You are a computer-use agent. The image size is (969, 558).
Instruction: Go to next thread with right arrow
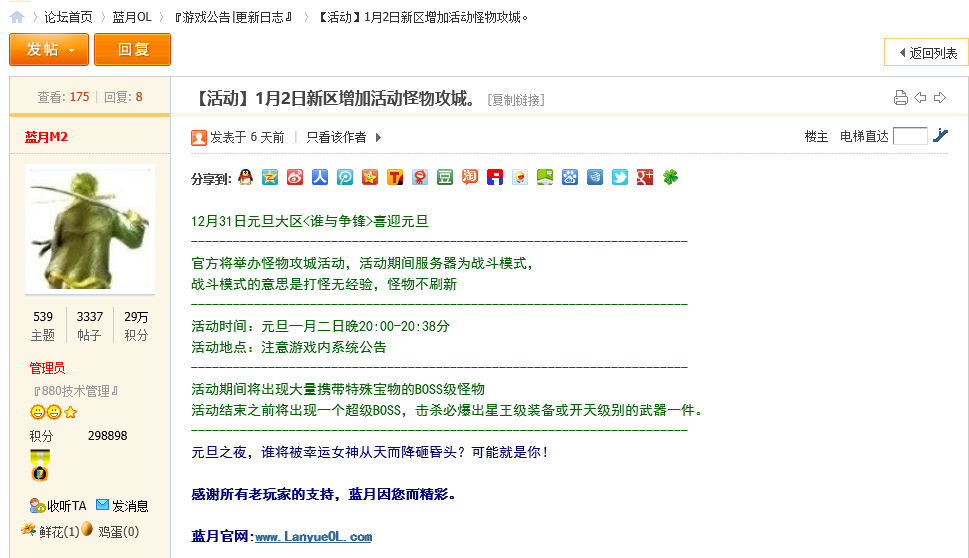[x=940, y=97]
